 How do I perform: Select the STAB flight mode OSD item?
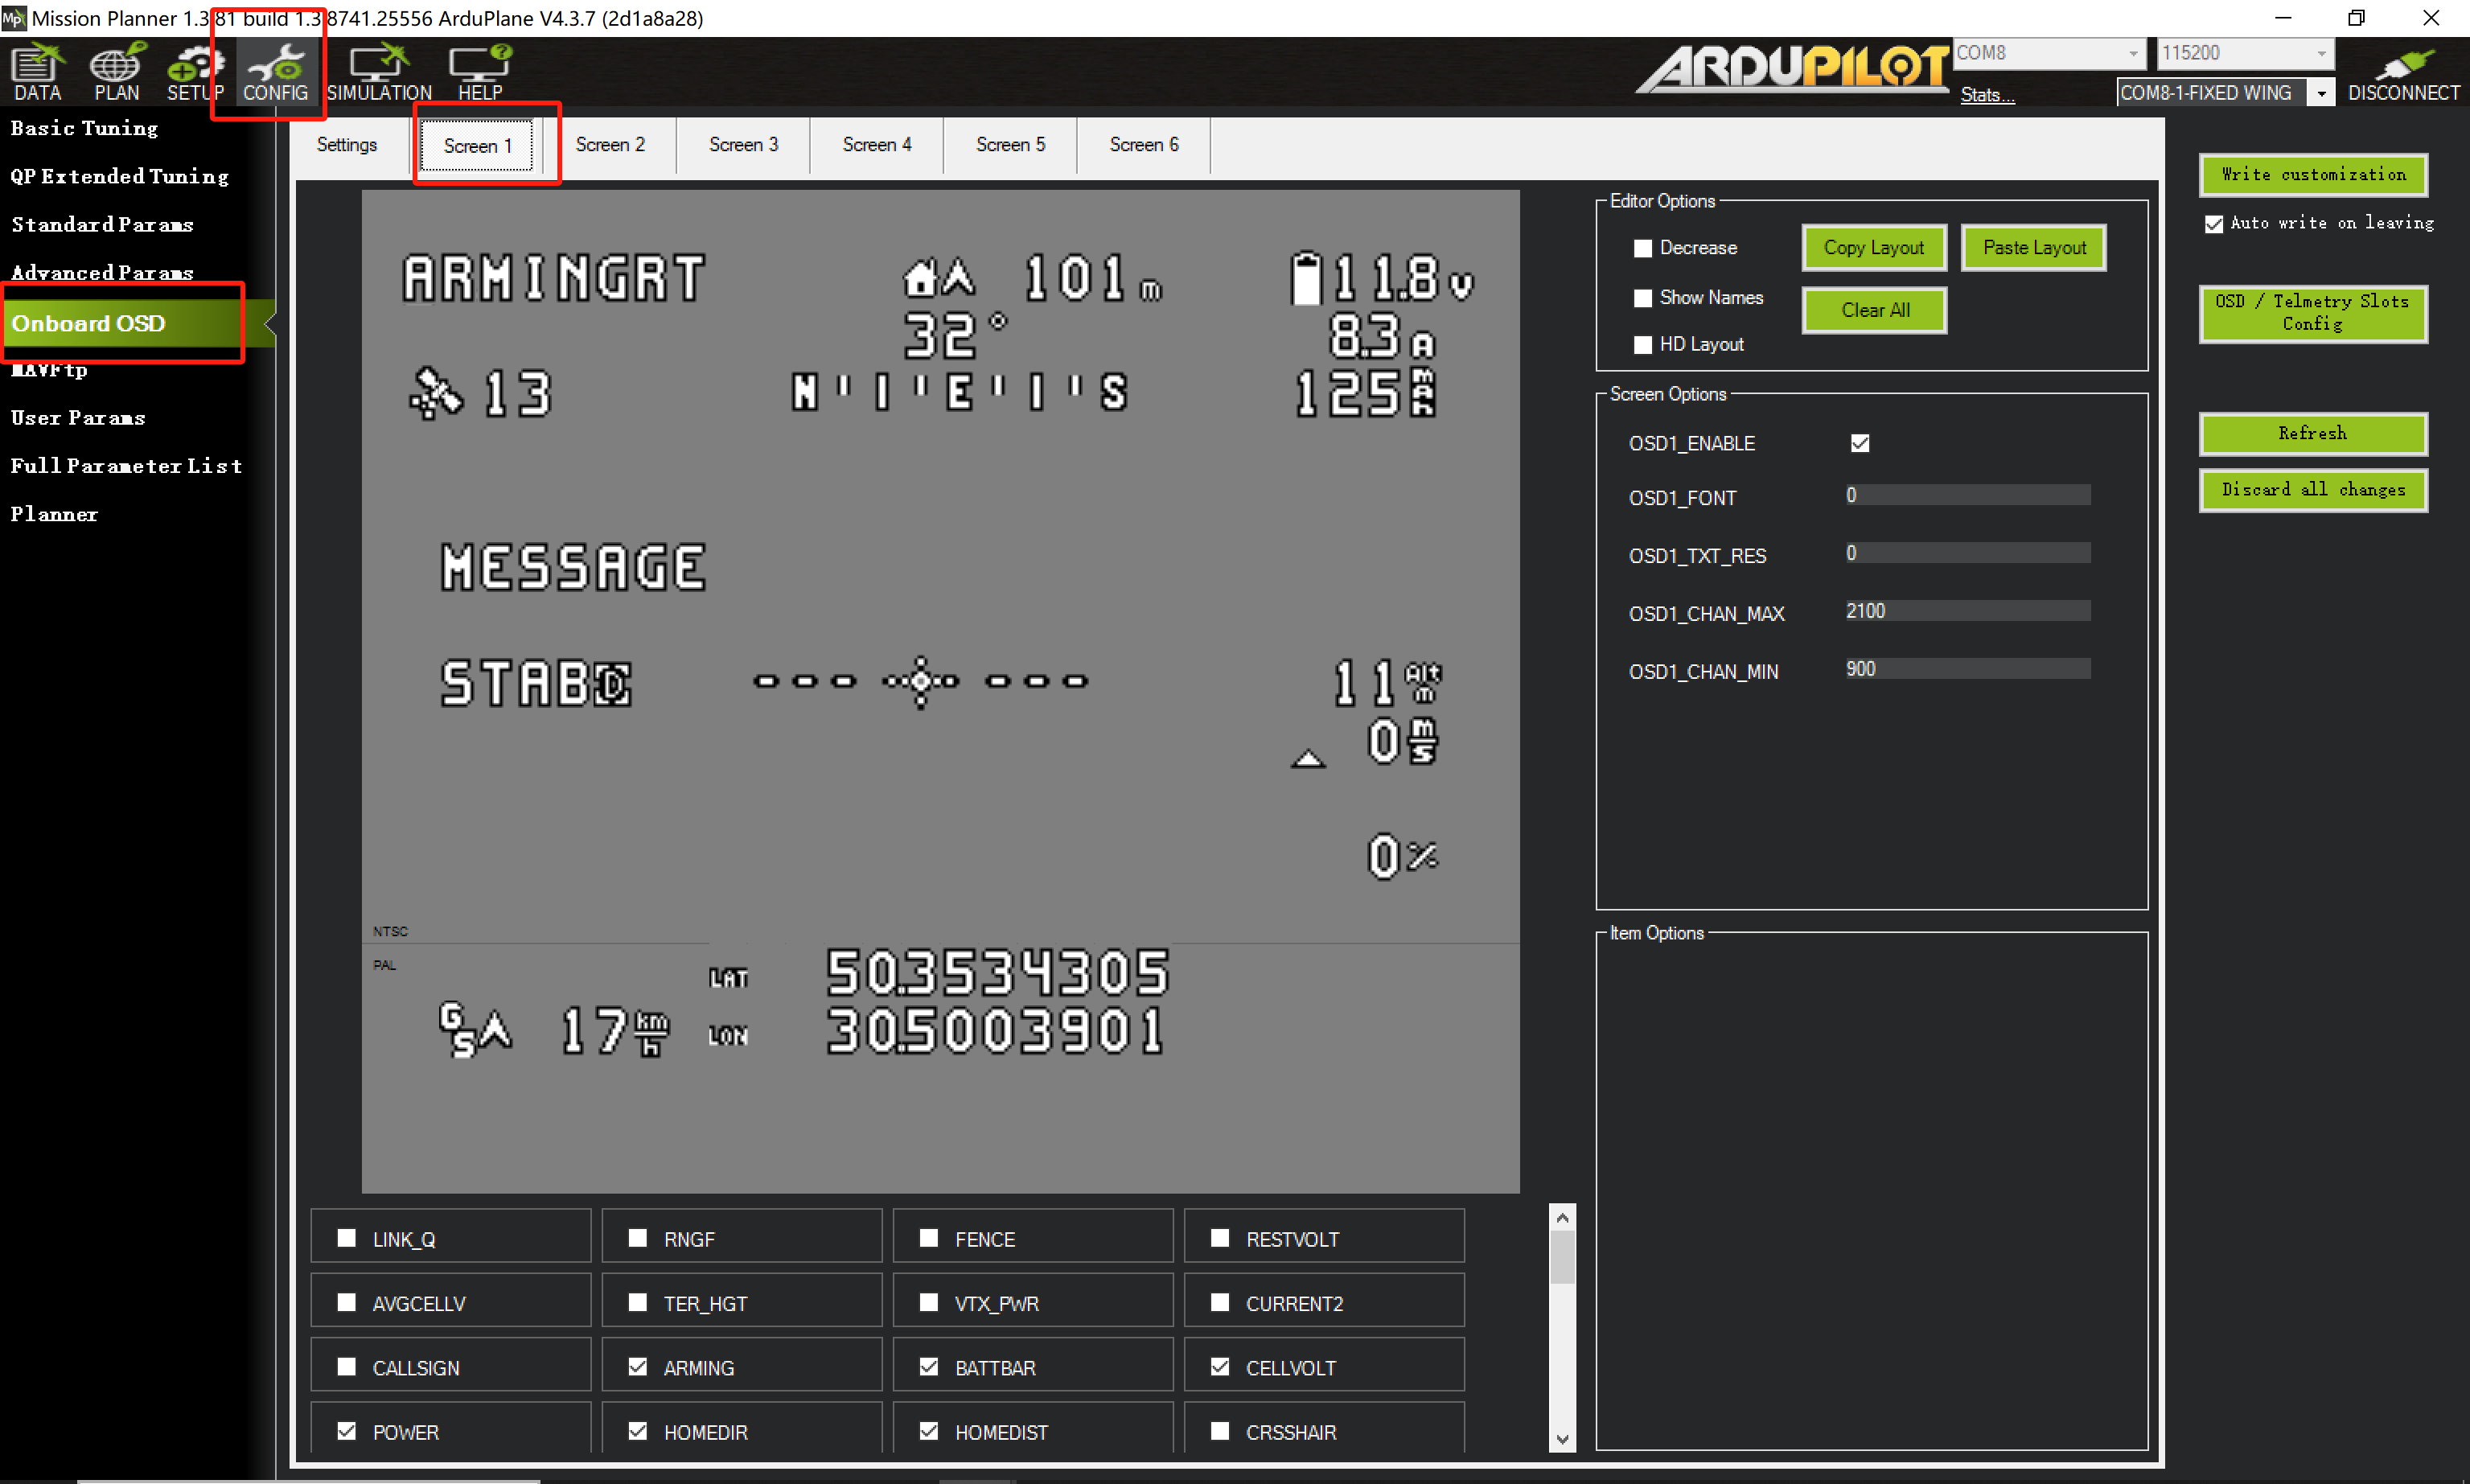(536, 683)
